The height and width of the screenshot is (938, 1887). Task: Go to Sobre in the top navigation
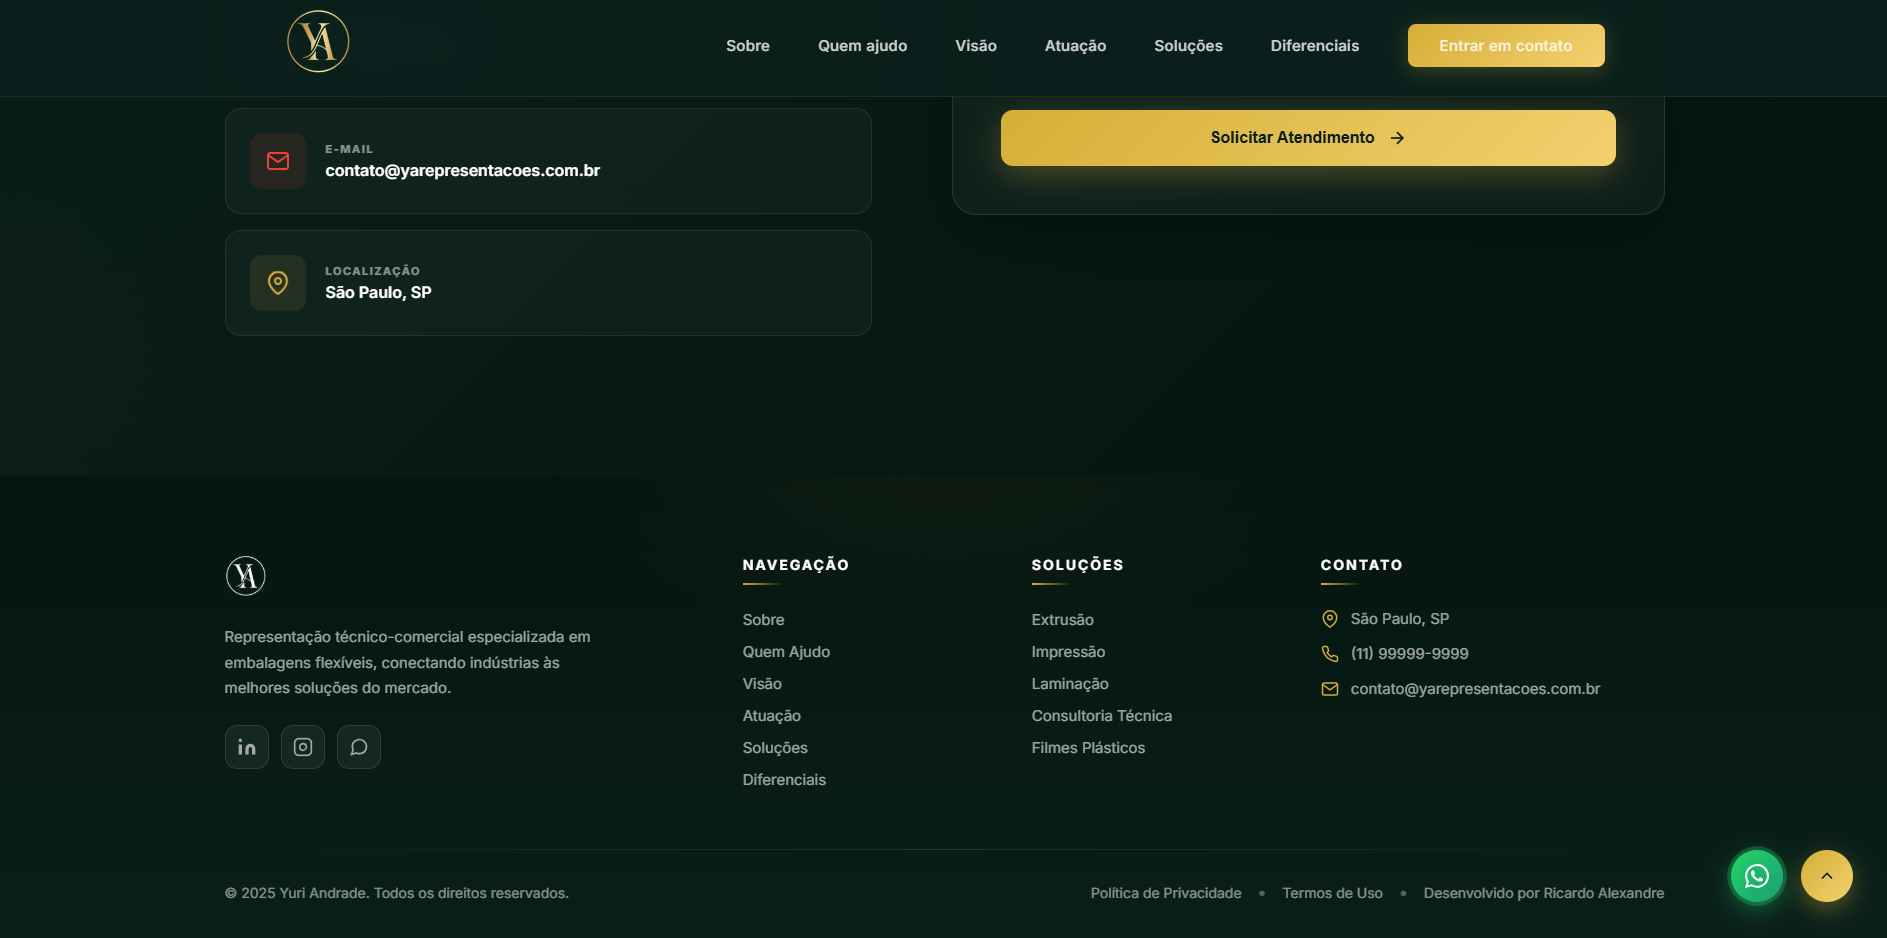tap(747, 46)
